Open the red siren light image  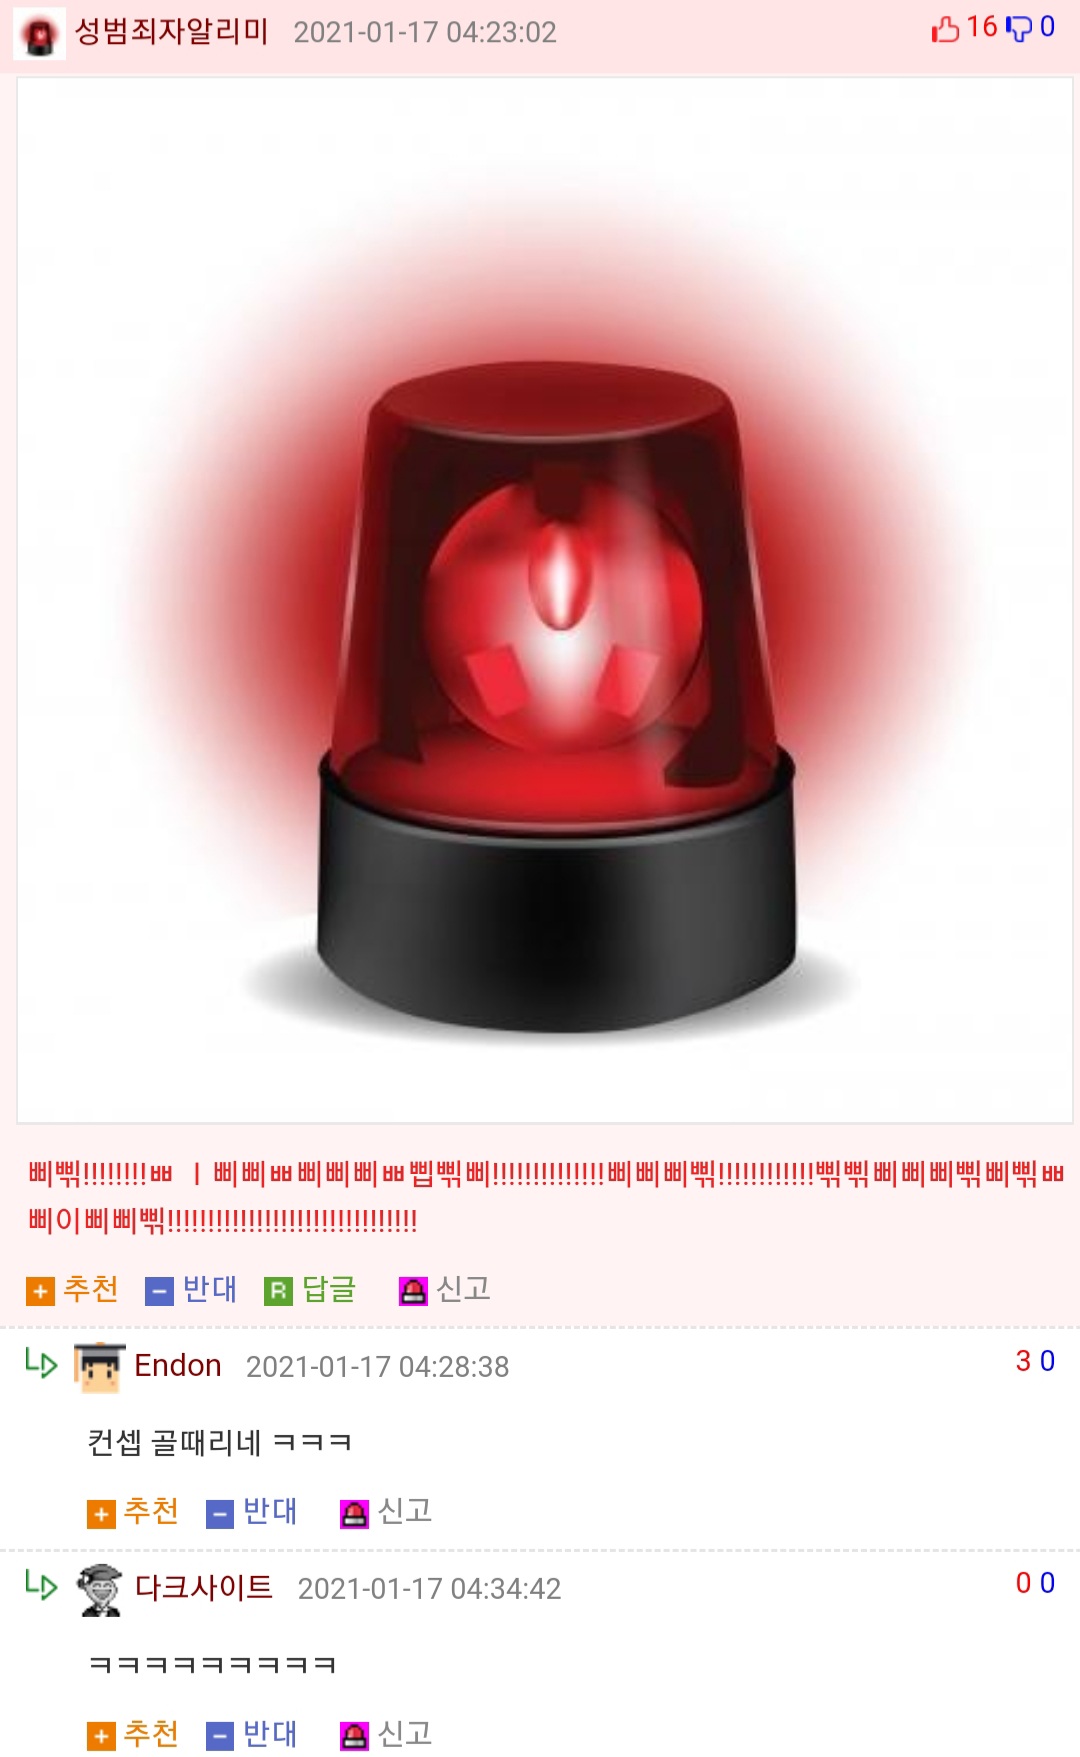click(545, 601)
